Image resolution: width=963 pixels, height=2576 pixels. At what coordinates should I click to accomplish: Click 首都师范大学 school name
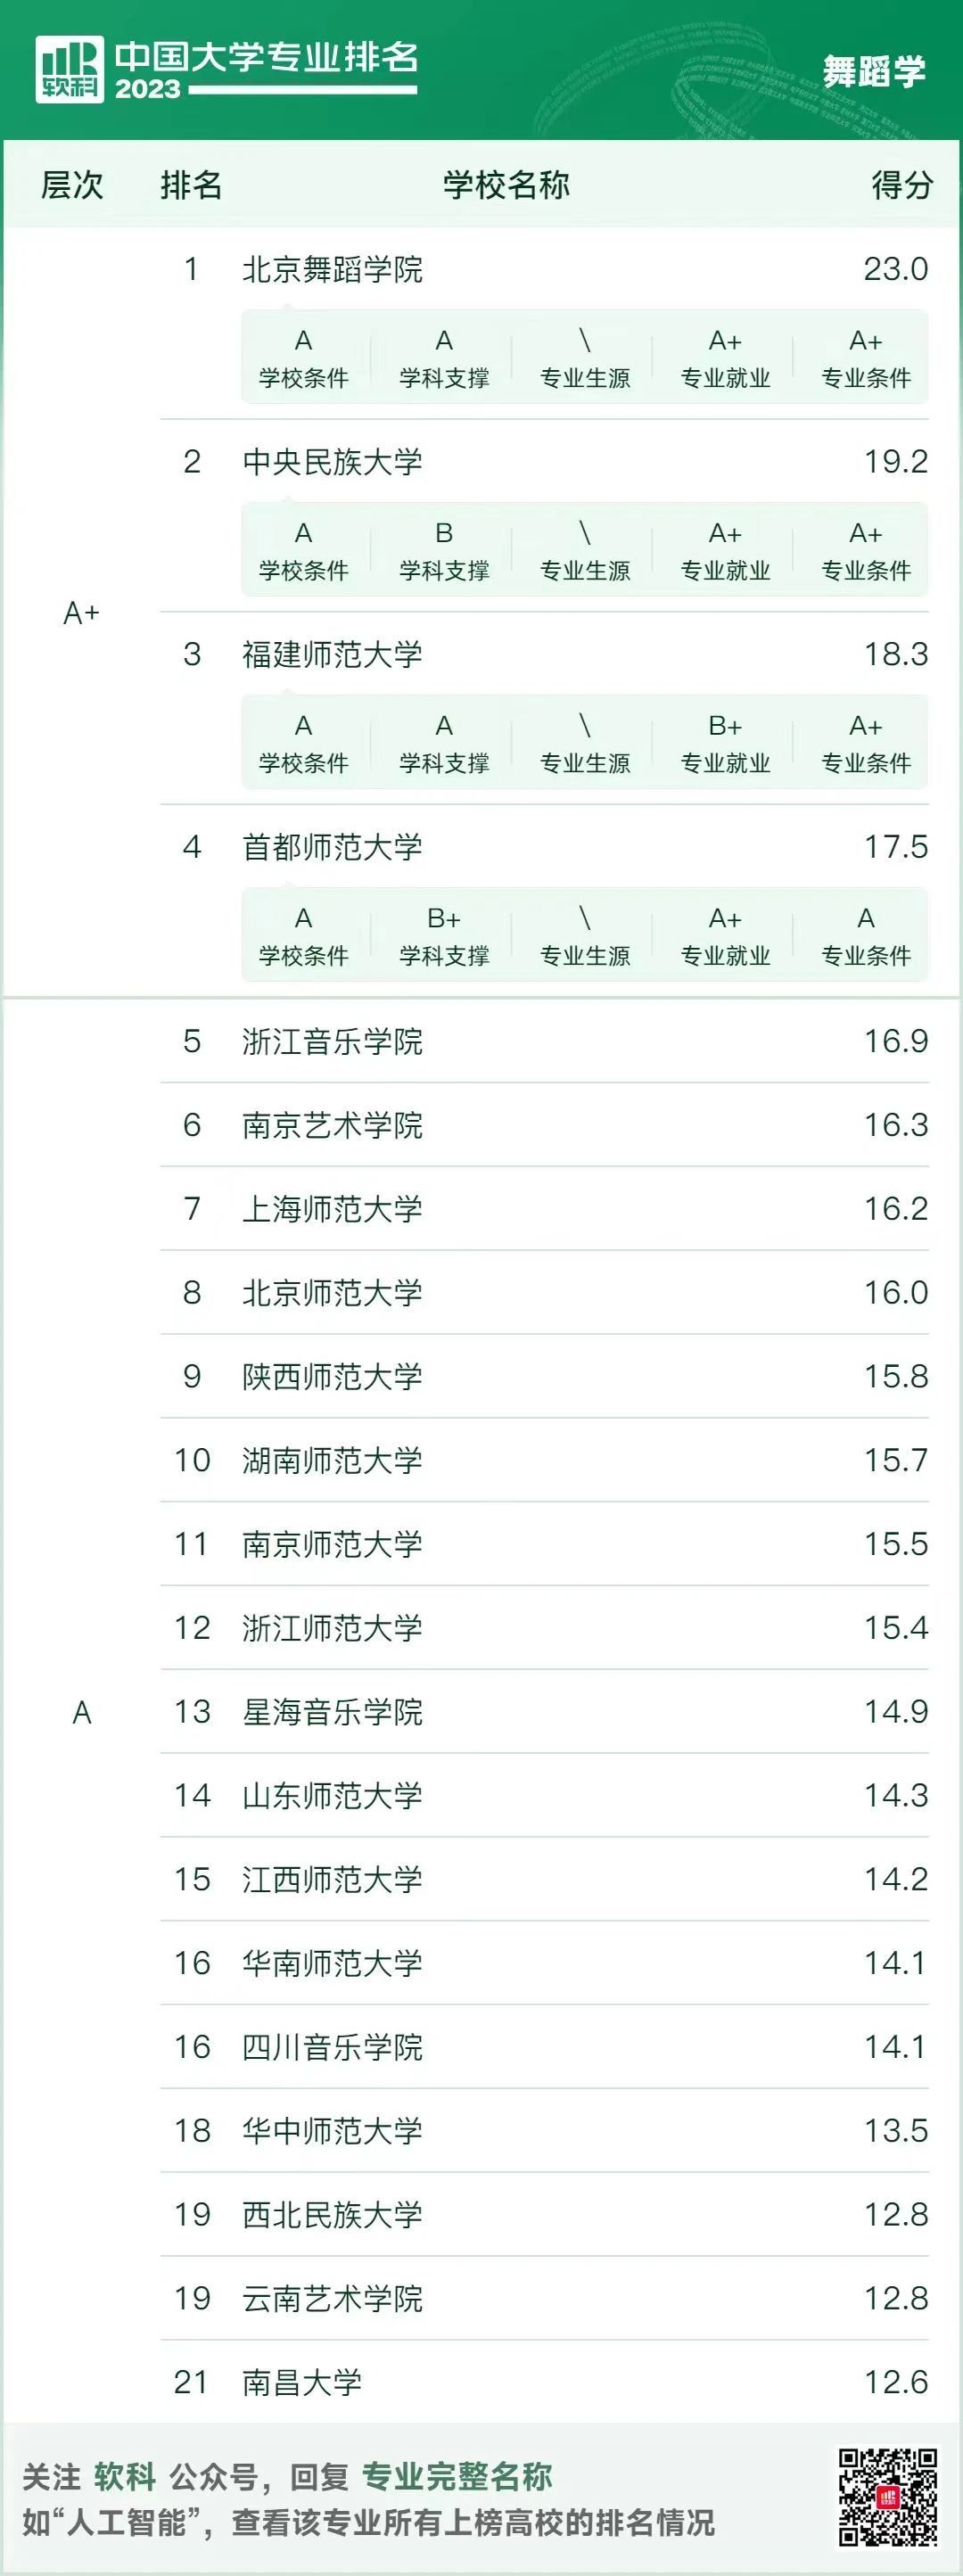332,847
